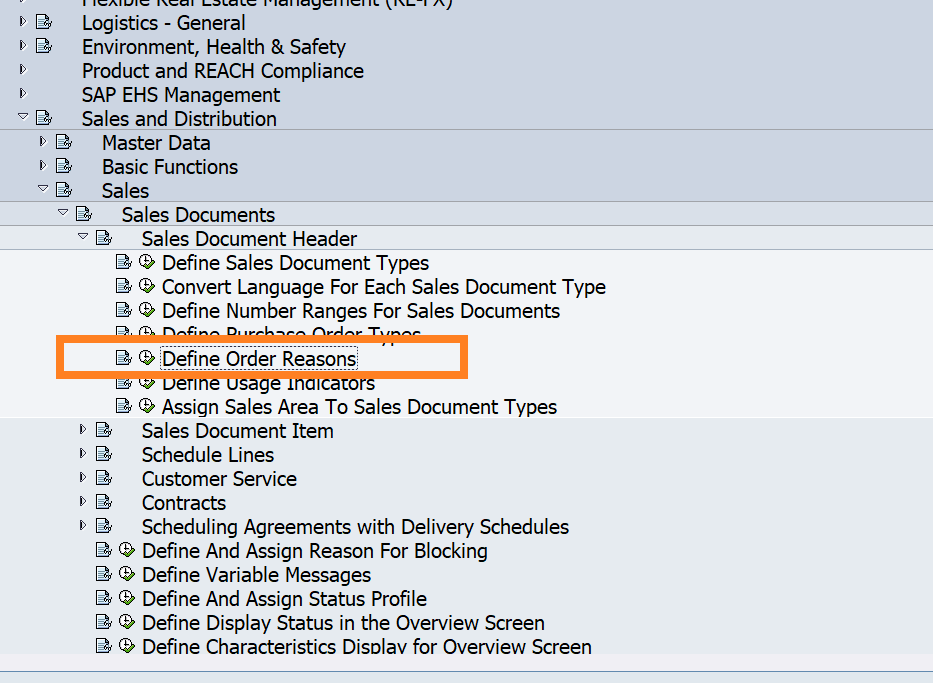Image resolution: width=933 pixels, height=683 pixels.
Task: Execute Assign Sales Area To Sales Document Types
Action: 146,406
